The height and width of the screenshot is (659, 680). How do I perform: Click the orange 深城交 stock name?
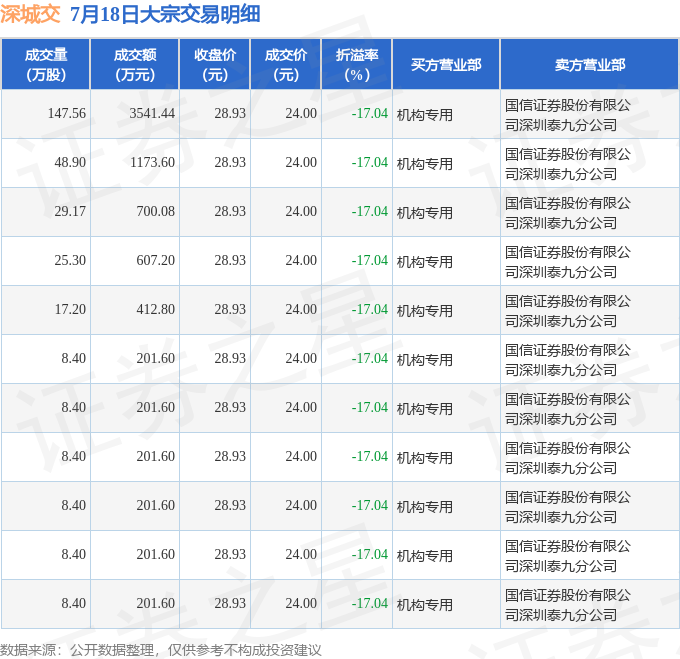point(30,14)
